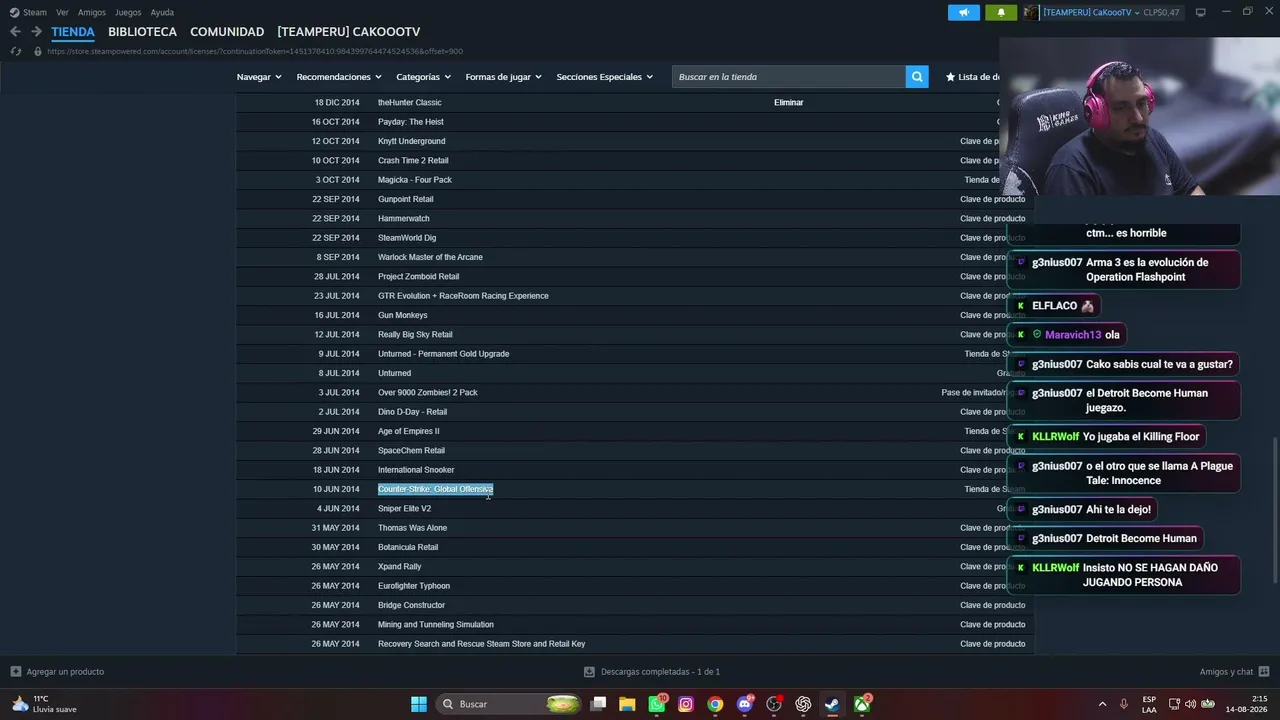
Task: Open the Xbox app from the taskbar
Action: [x=862, y=704]
